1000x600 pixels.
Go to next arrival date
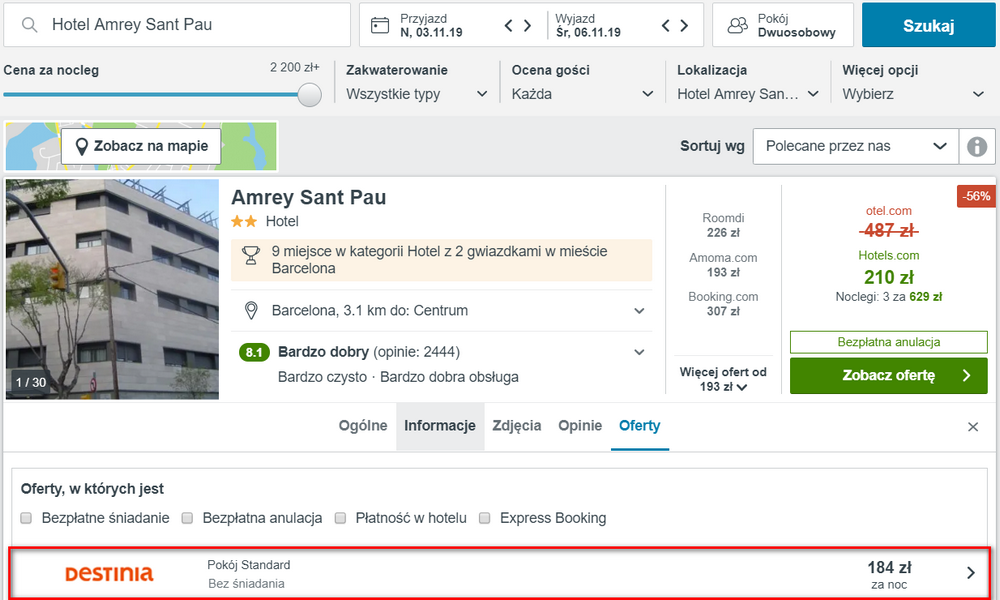click(x=527, y=26)
